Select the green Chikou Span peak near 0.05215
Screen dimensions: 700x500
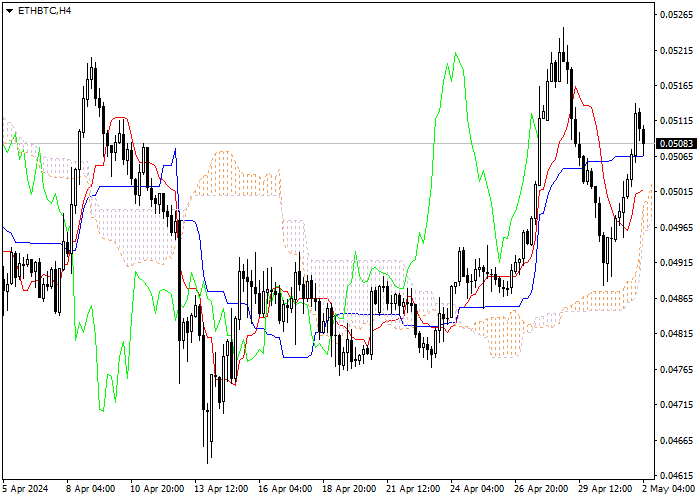tap(455, 53)
